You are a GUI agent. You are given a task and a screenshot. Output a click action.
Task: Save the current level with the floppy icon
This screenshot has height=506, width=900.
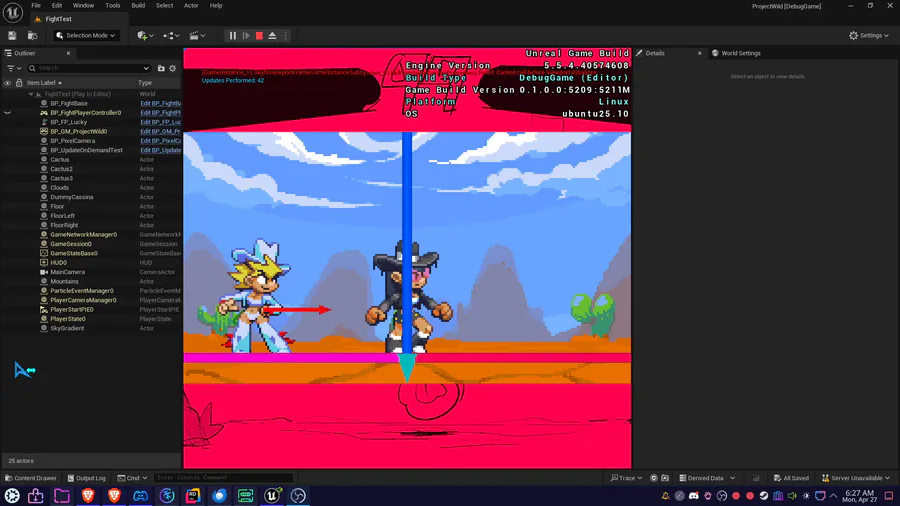coord(12,36)
